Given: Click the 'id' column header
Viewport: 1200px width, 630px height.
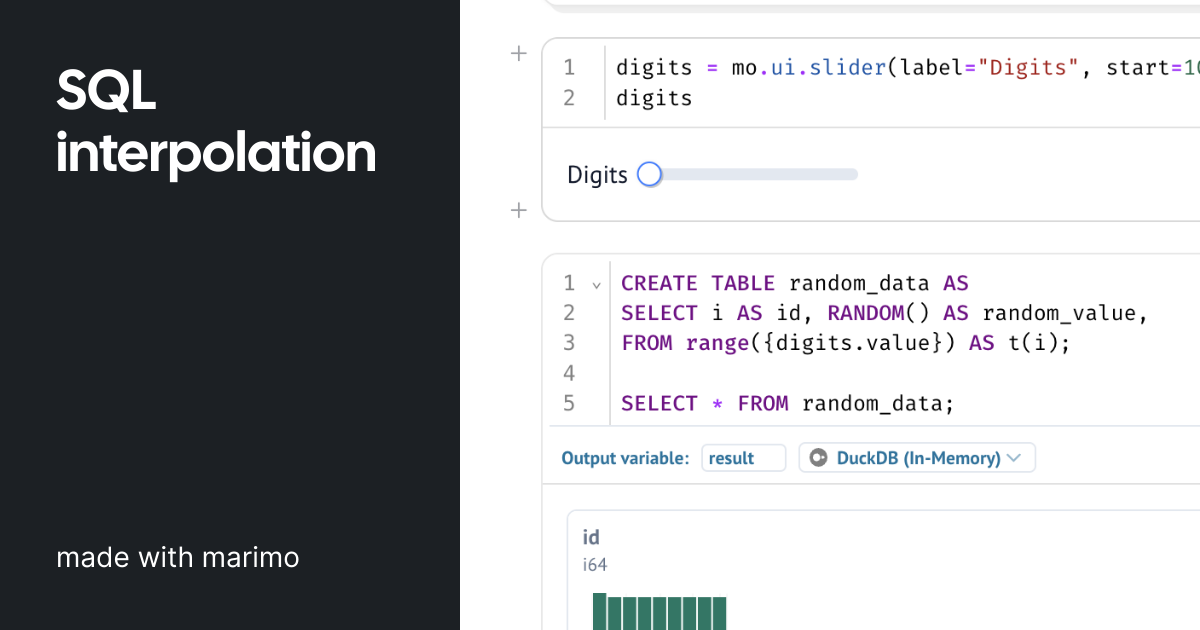Looking at the screenshot, I should click(591, 538).
